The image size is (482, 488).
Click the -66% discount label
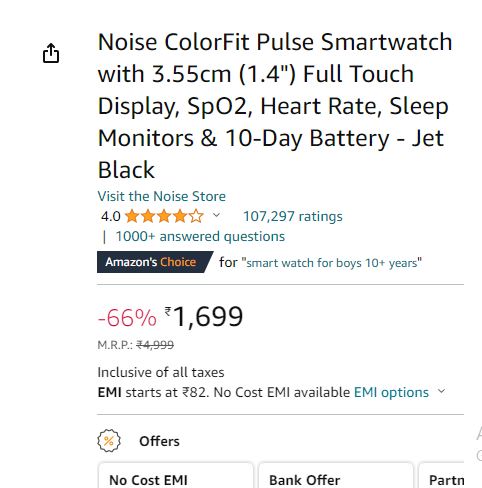[x=127, y=317]
